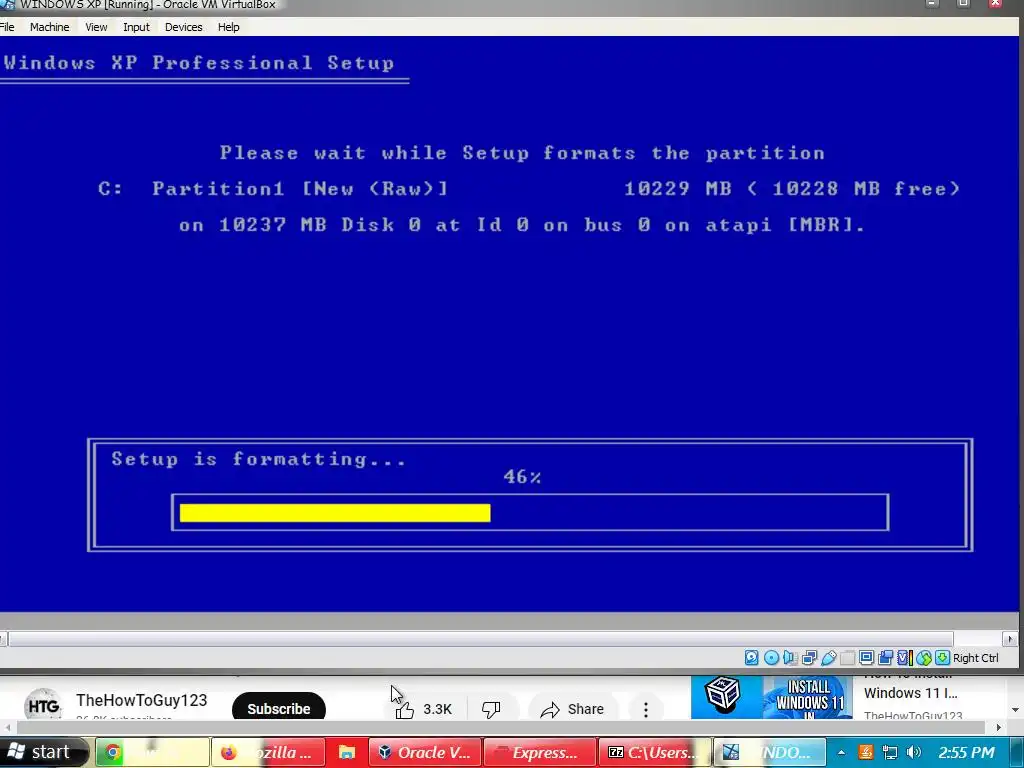Open the three-dot more actions menu
Screen dimensions: 1024x768
(646, 709)
